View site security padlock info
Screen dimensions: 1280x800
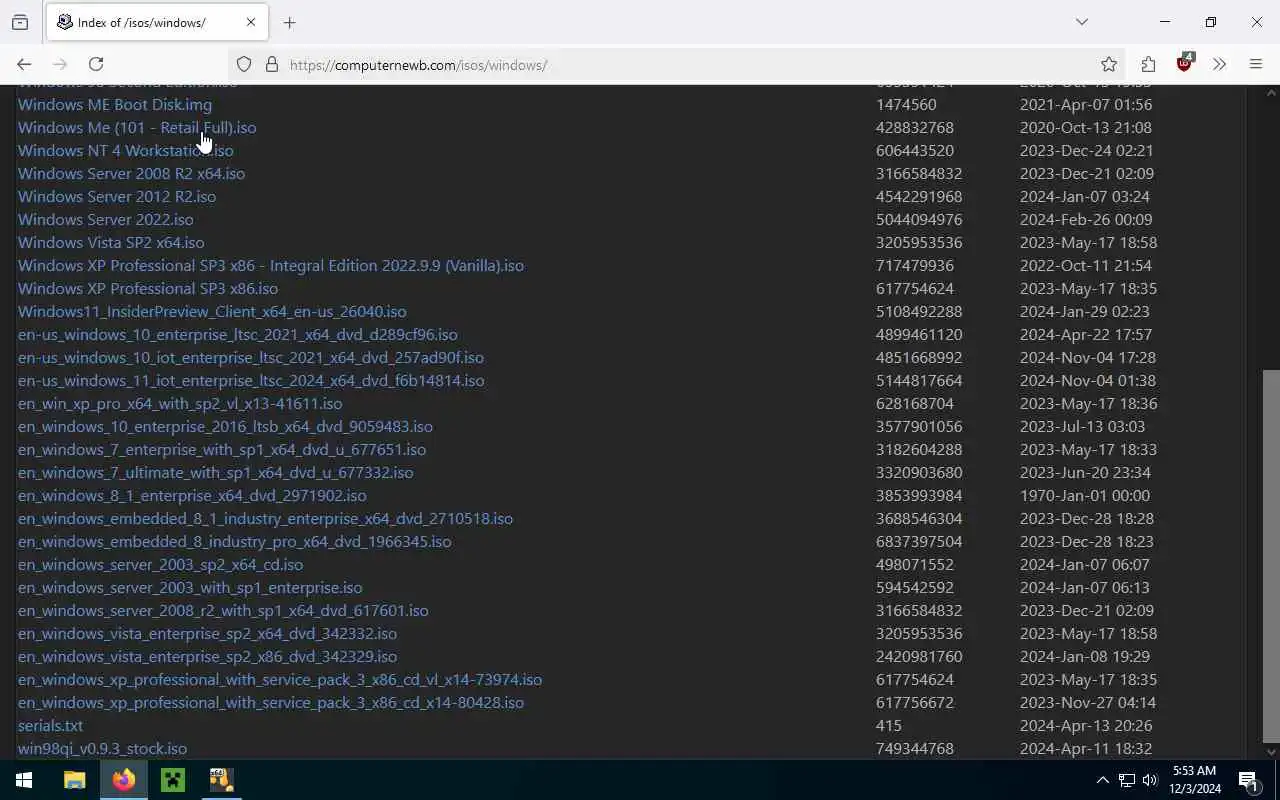click(x=271, y=64)
